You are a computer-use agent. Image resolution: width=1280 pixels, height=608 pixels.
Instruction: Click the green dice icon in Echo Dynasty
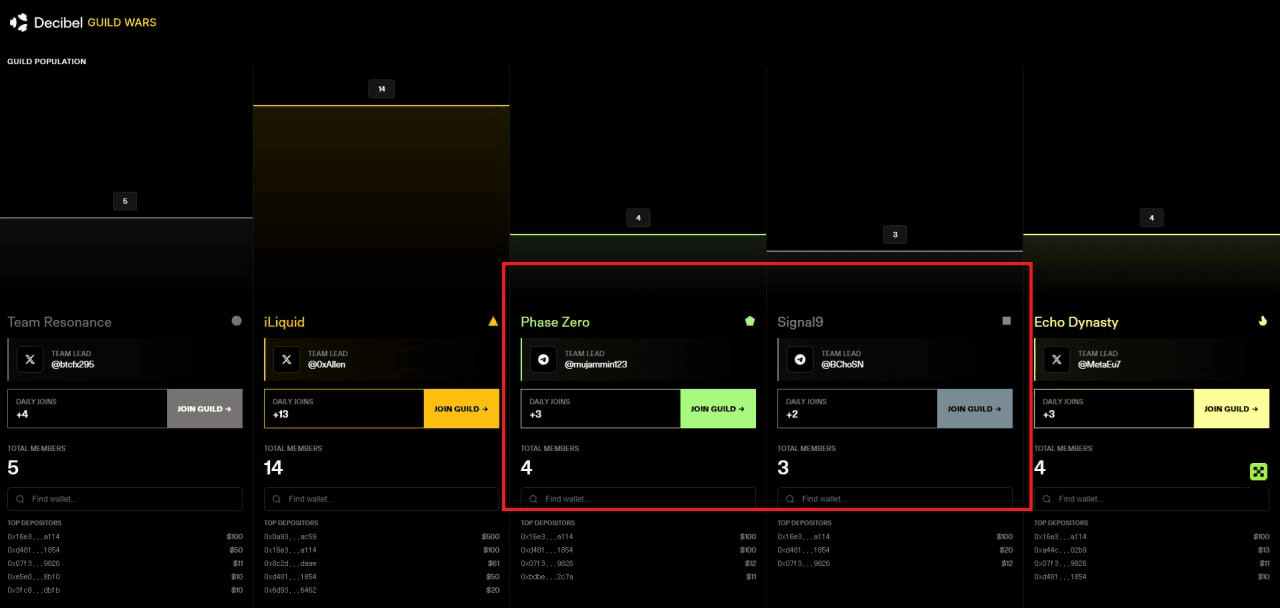click(x=1258, y=471)
